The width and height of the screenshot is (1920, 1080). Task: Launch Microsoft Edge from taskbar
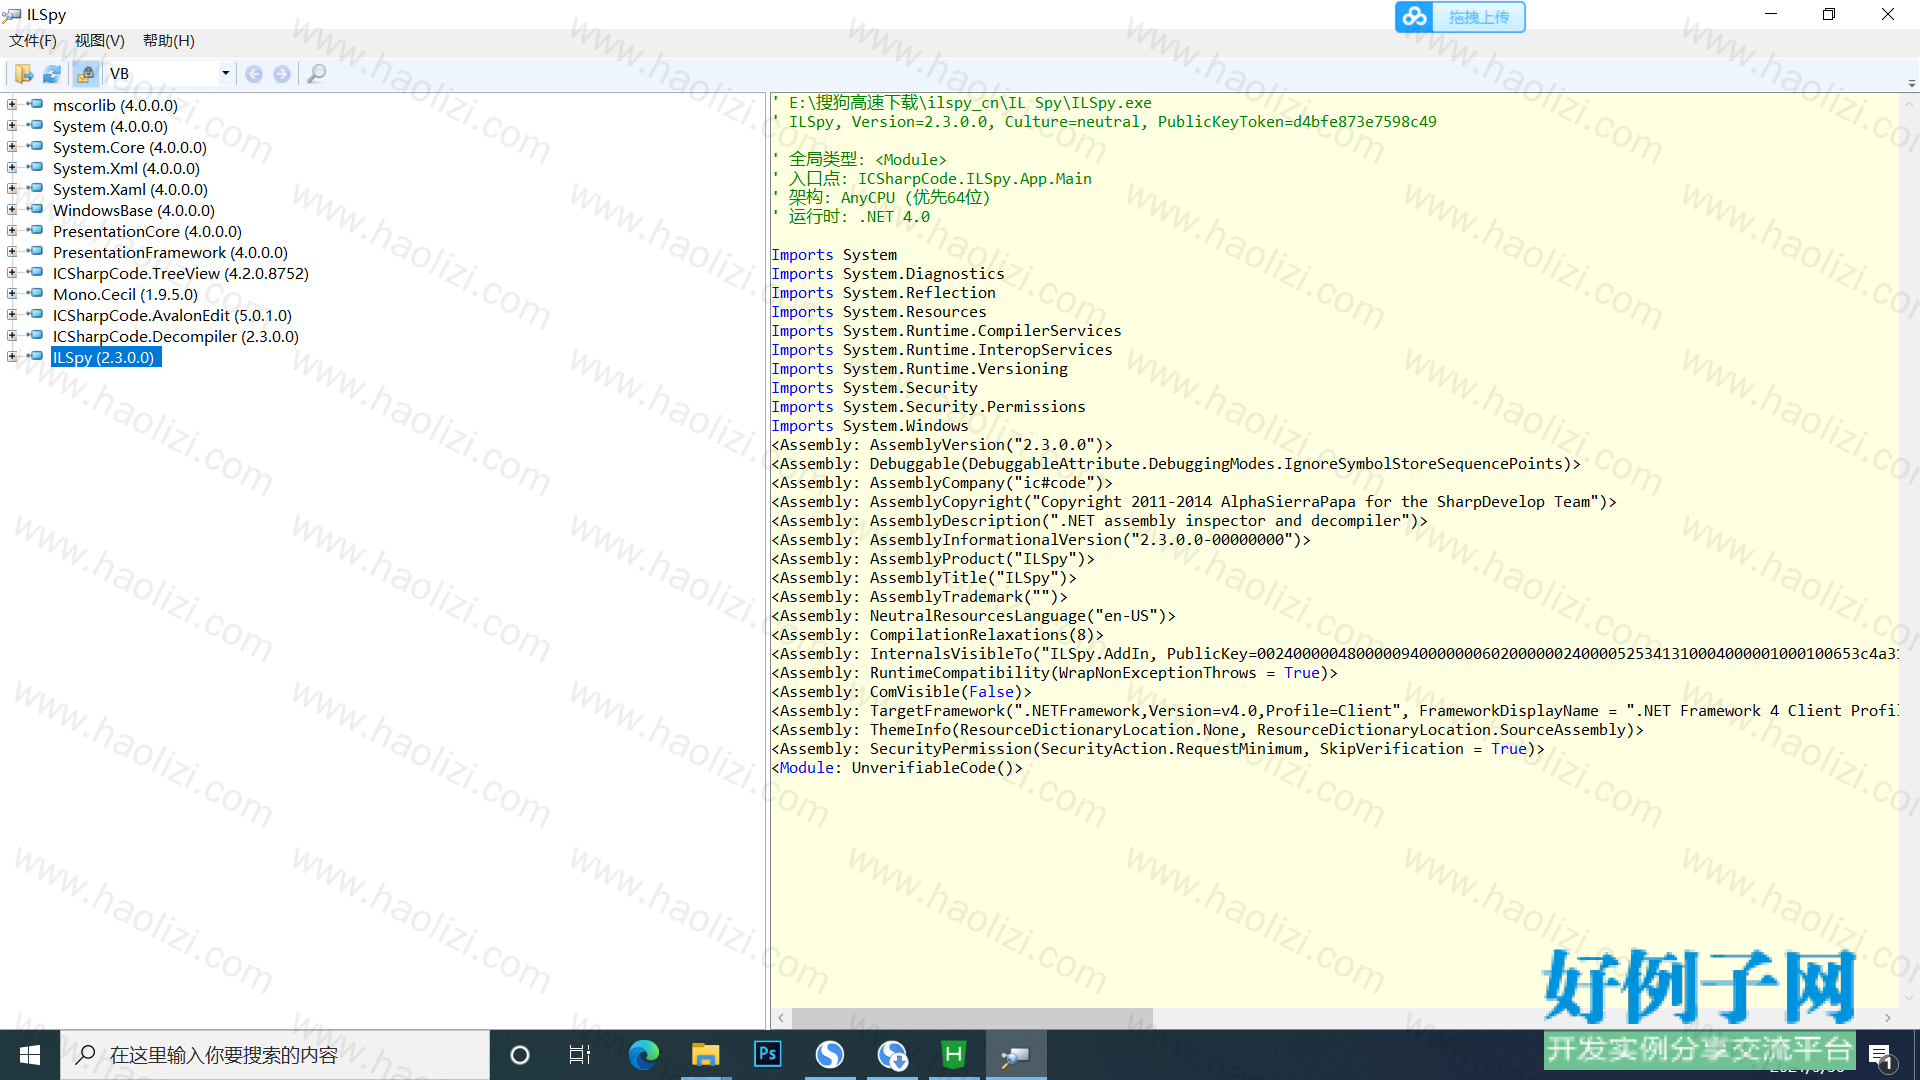pos(643,1055)
